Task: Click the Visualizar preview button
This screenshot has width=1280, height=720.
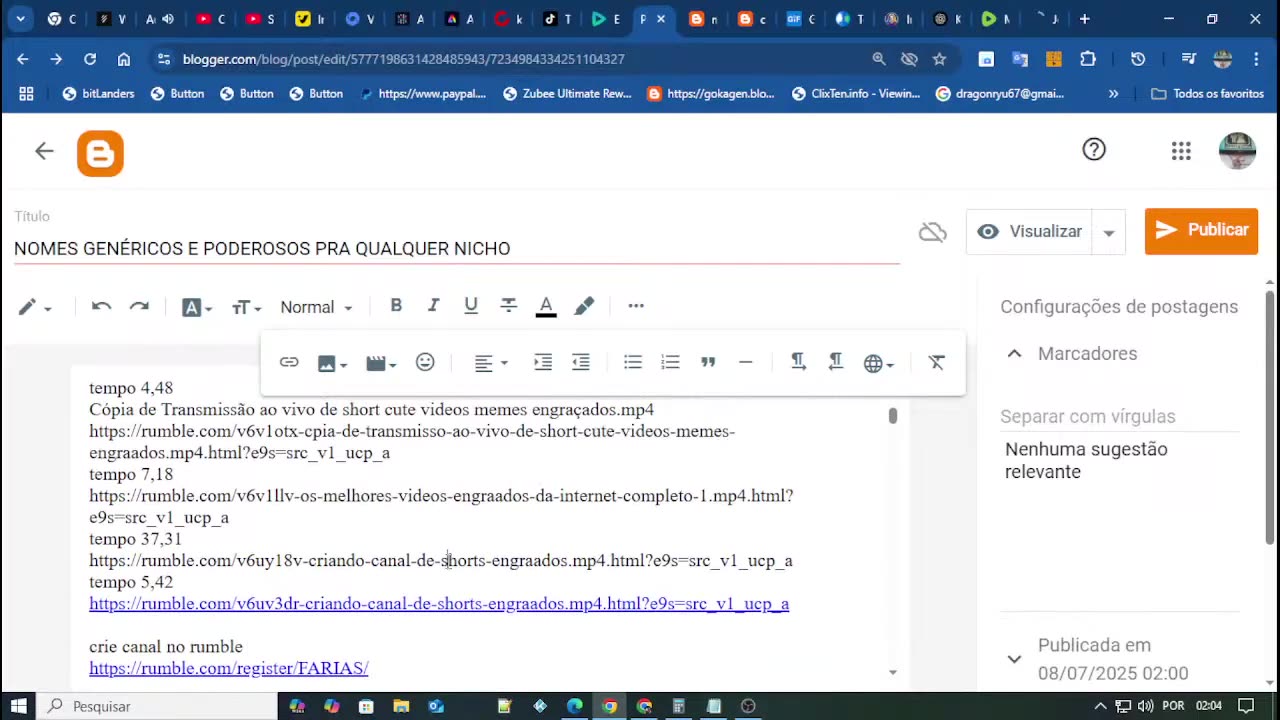Action: pos(1030,231)
